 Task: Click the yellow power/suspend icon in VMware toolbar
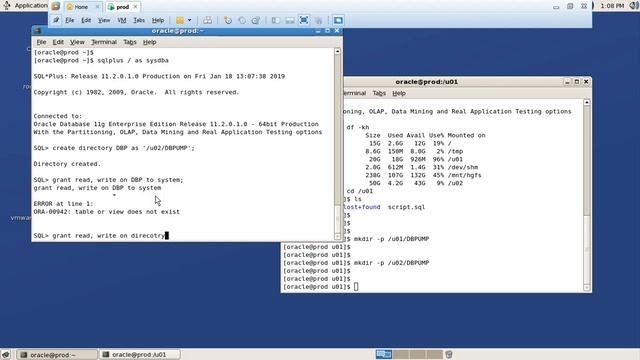[x=180, y=20]
